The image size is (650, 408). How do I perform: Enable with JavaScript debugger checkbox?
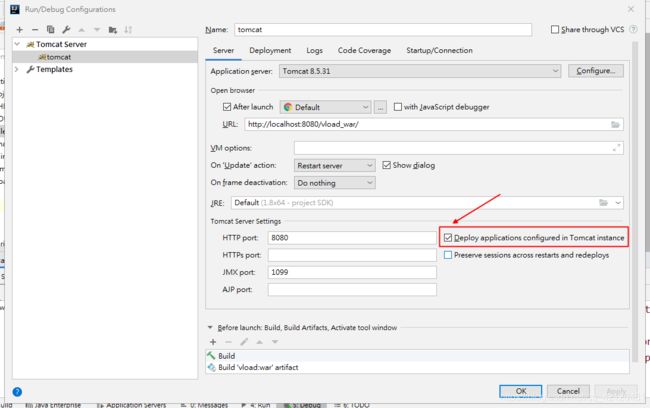(398, 107)
